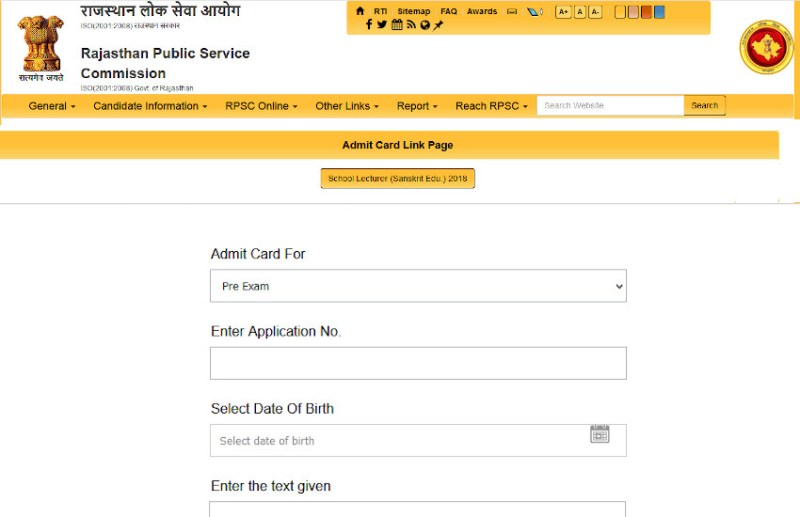This screenshot has width=800, height=517.
Task: Open the Sitemap link
Action: (x=414, y=11)
